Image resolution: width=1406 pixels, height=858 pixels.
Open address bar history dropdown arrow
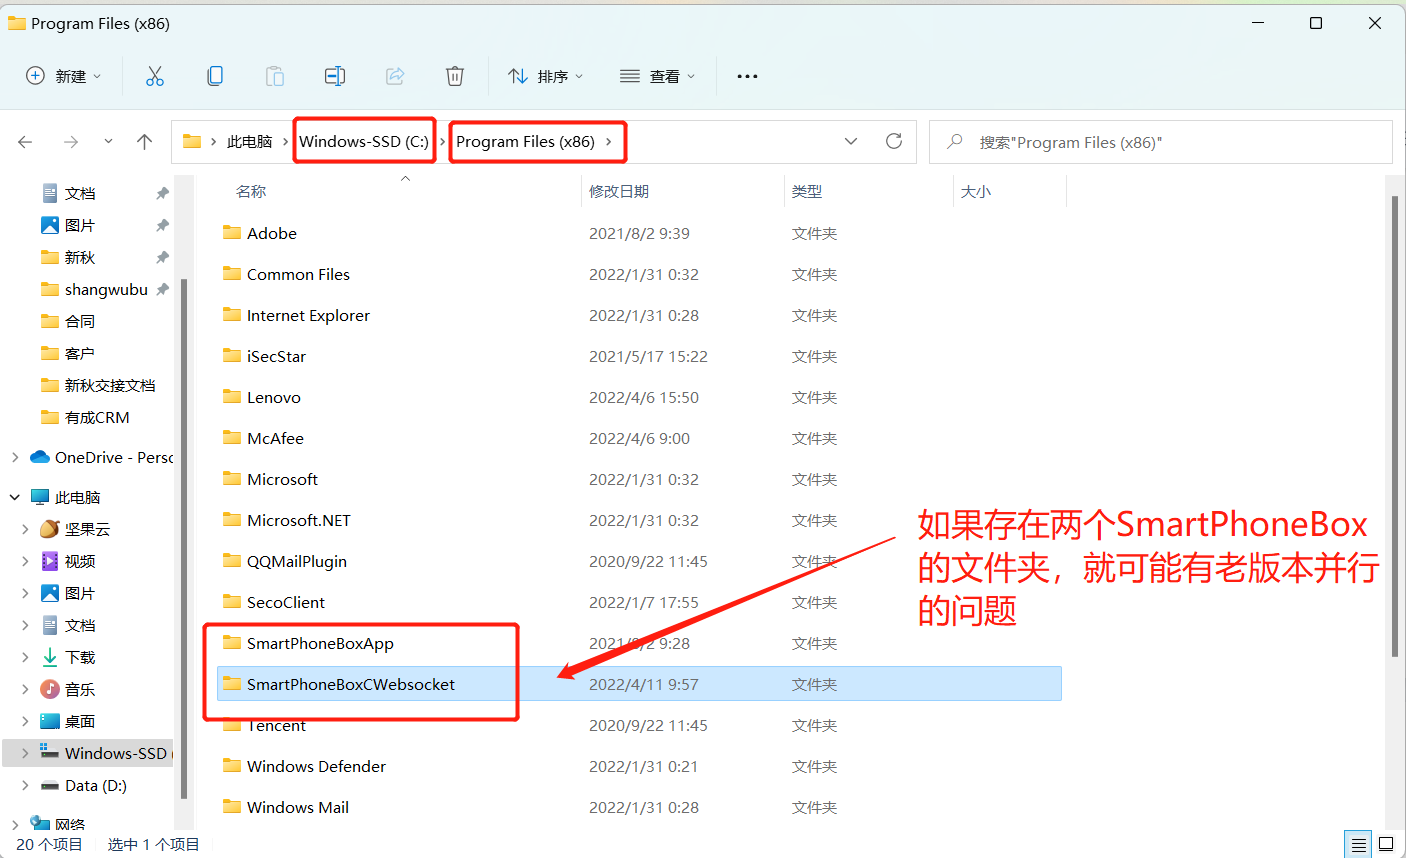[x=851, y=141]
